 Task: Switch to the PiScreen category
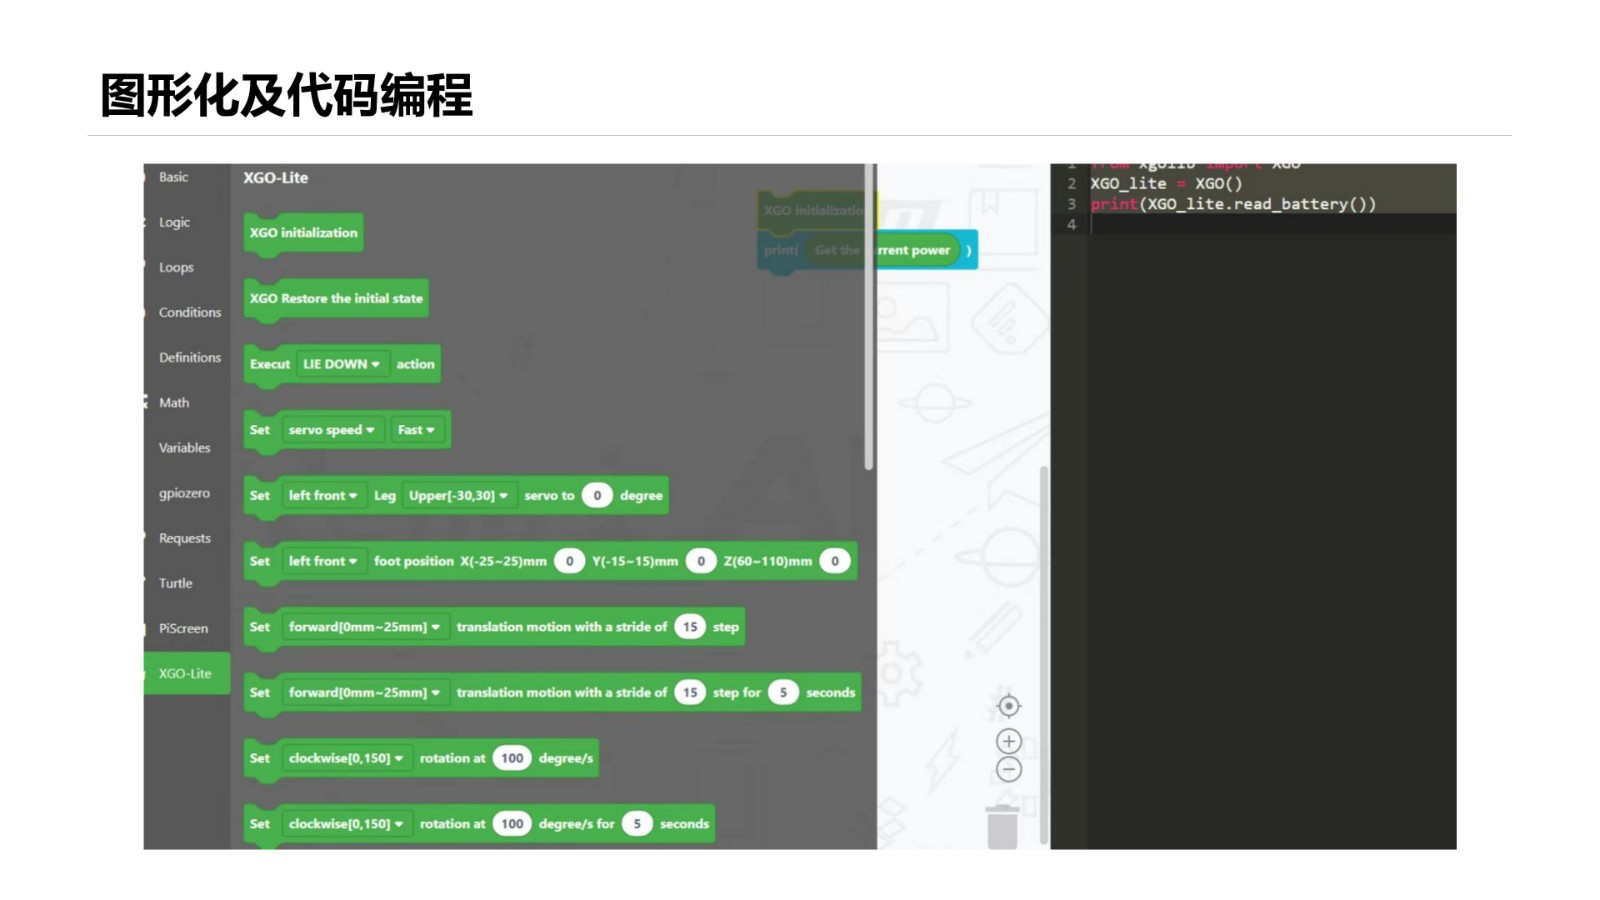click(183, 628)
